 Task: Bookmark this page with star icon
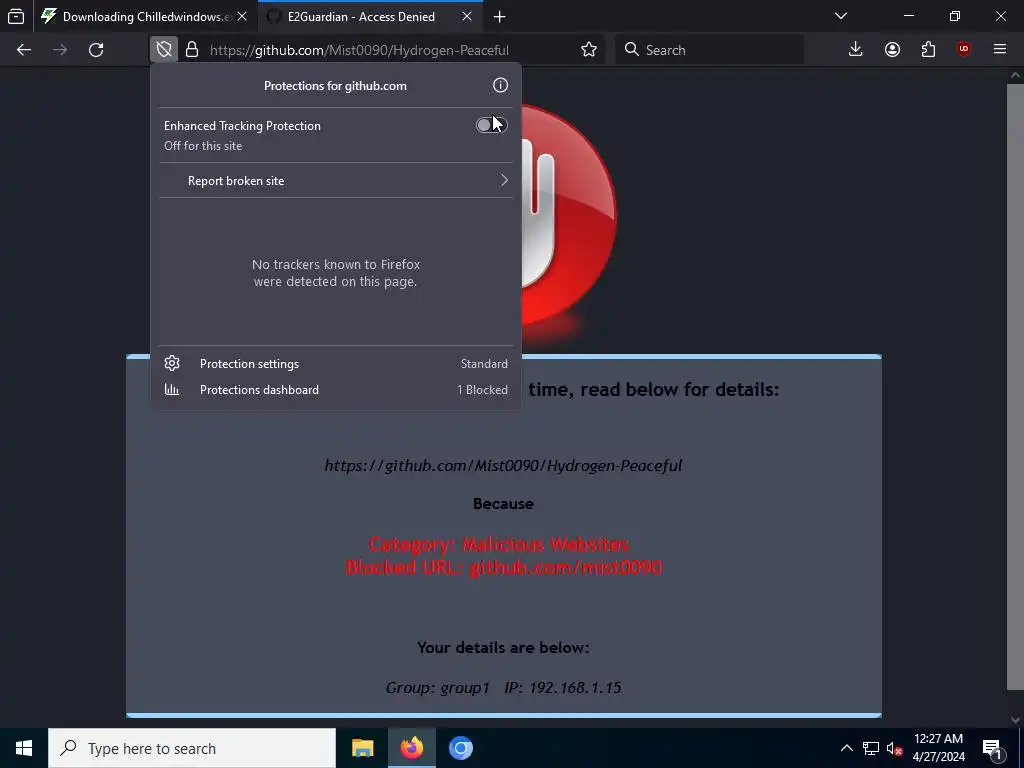(x=589, y=50)
